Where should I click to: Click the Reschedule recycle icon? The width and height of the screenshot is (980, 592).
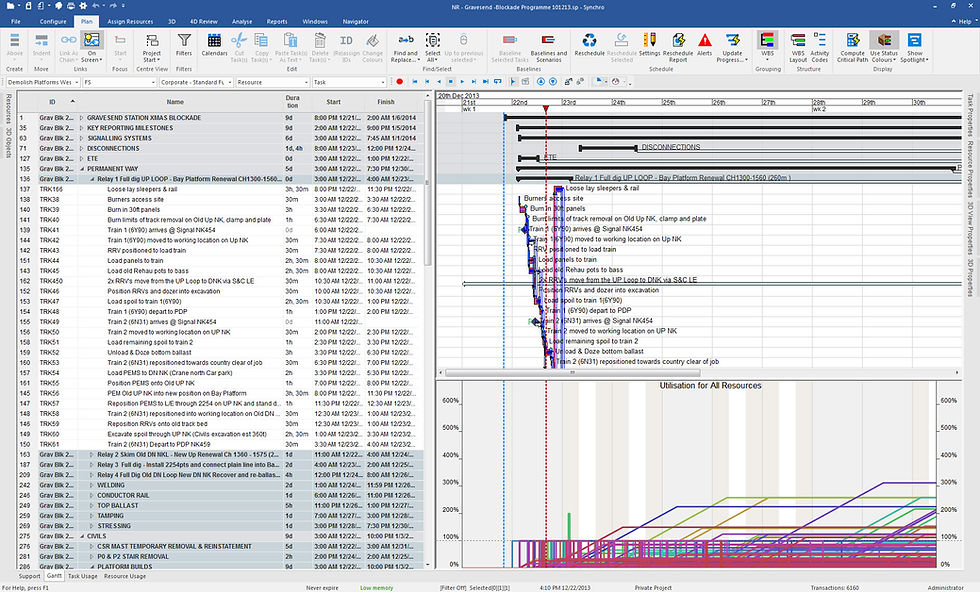589,41
